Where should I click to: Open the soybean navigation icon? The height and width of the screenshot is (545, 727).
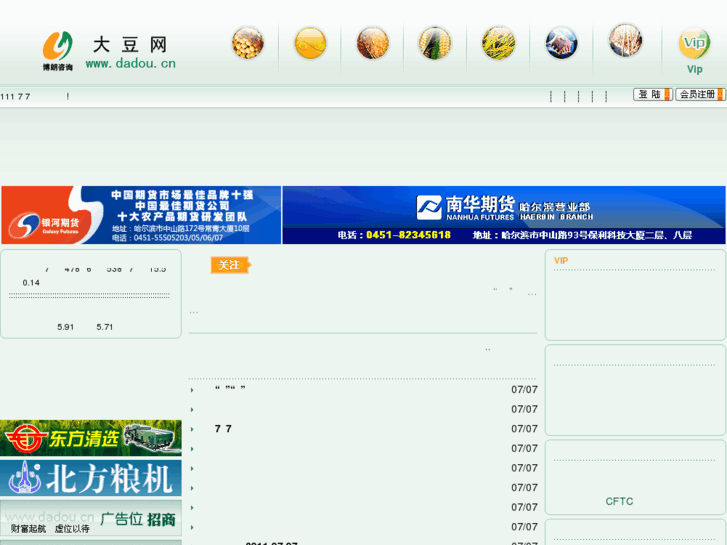pyautogui.click(x=248, y=43)
